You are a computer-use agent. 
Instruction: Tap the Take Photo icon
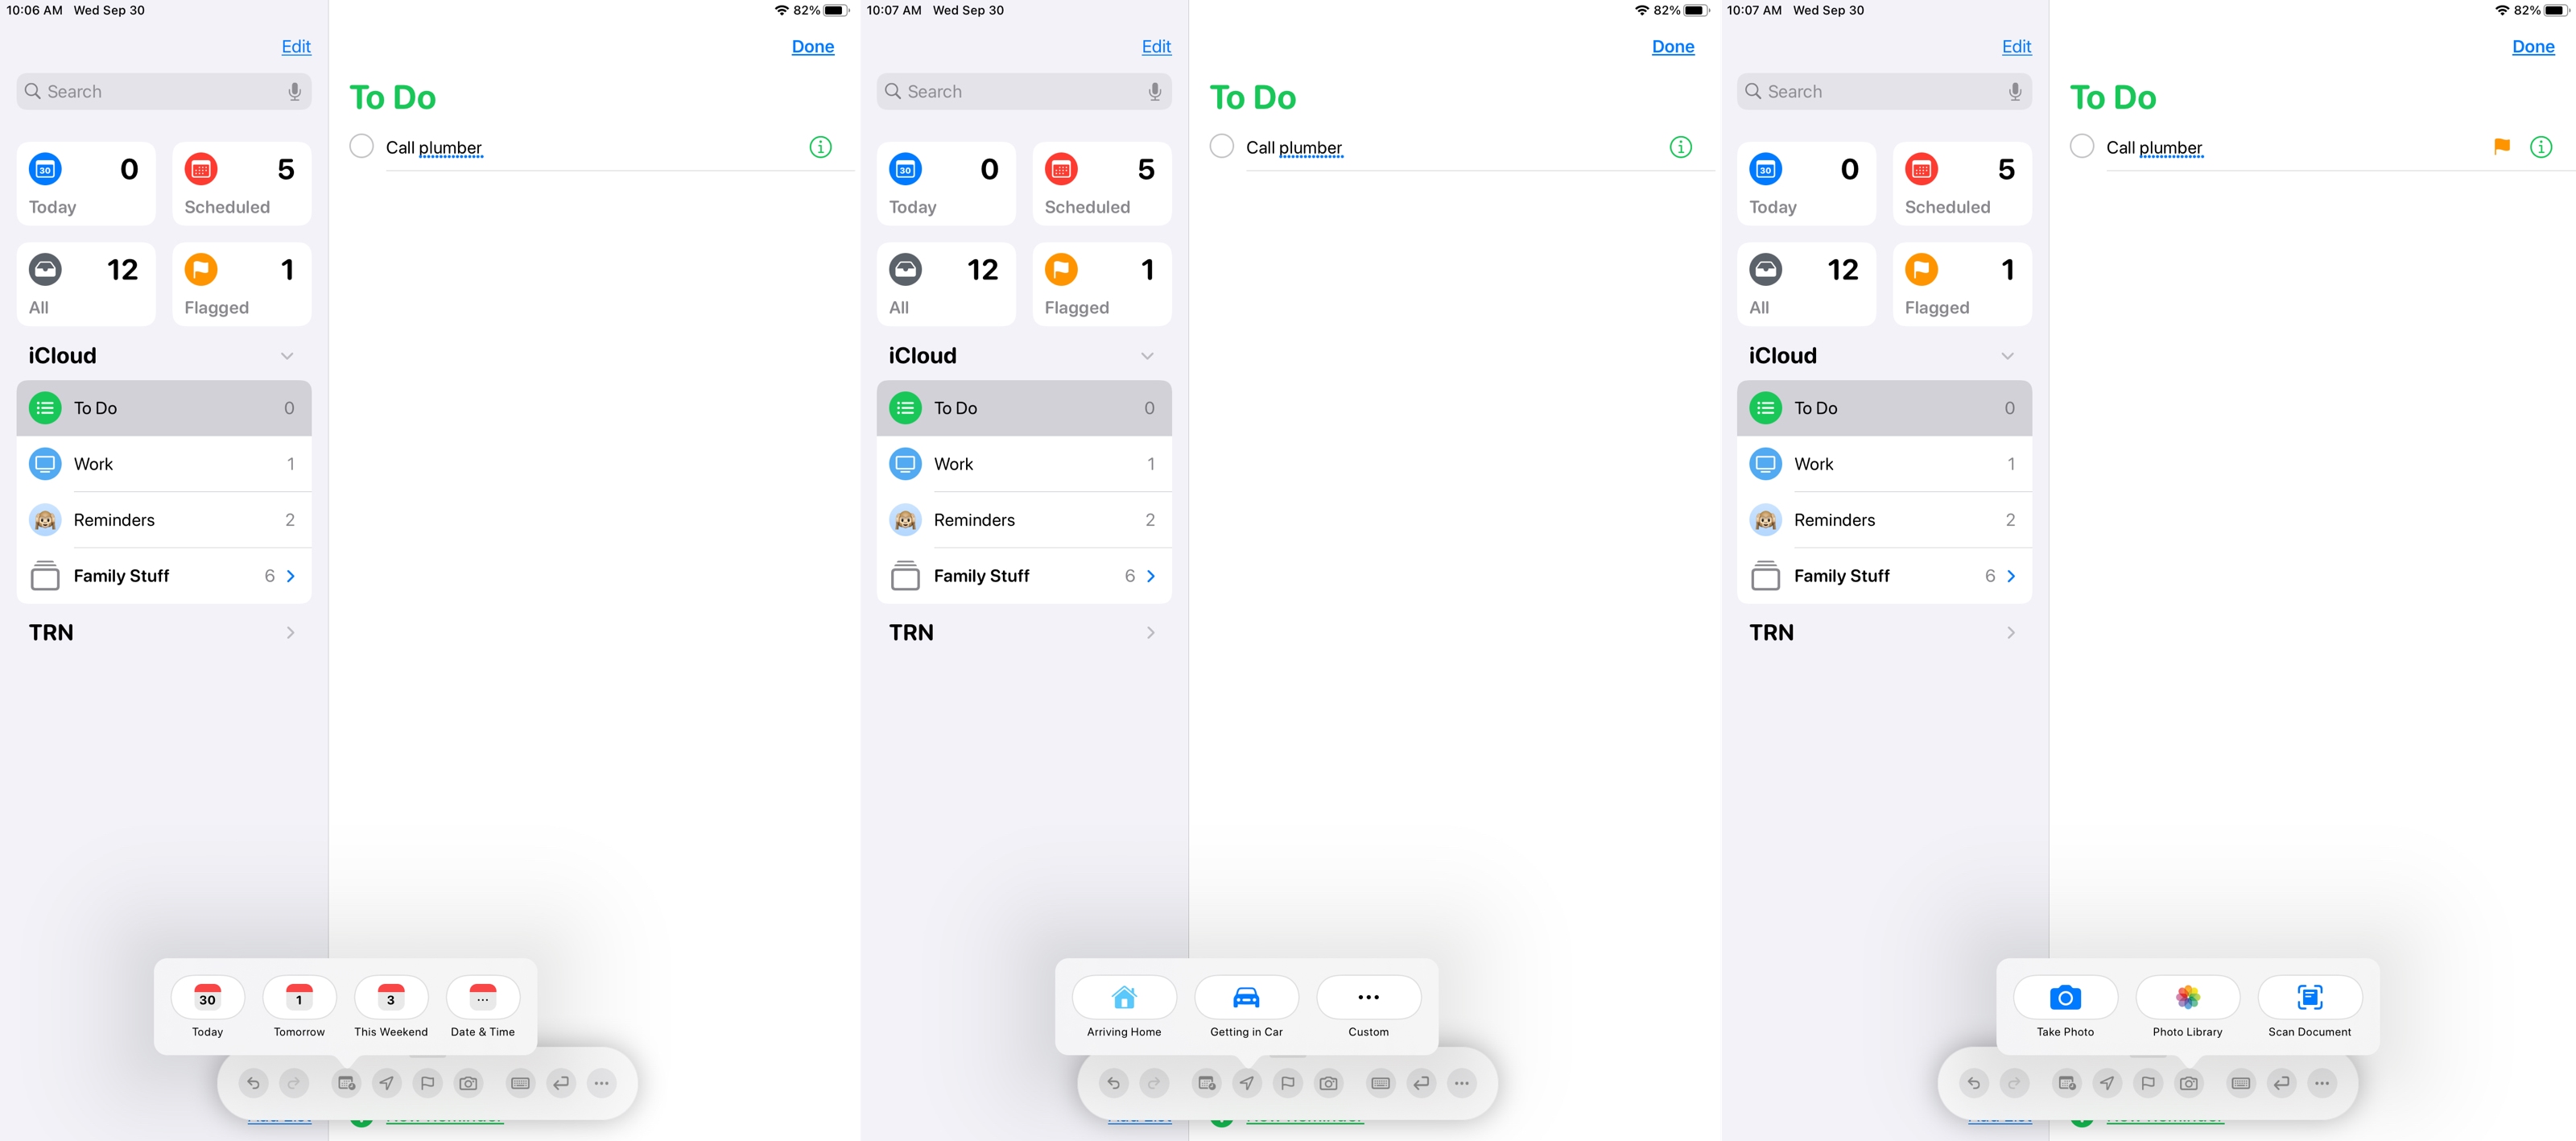pos(2065,998)
